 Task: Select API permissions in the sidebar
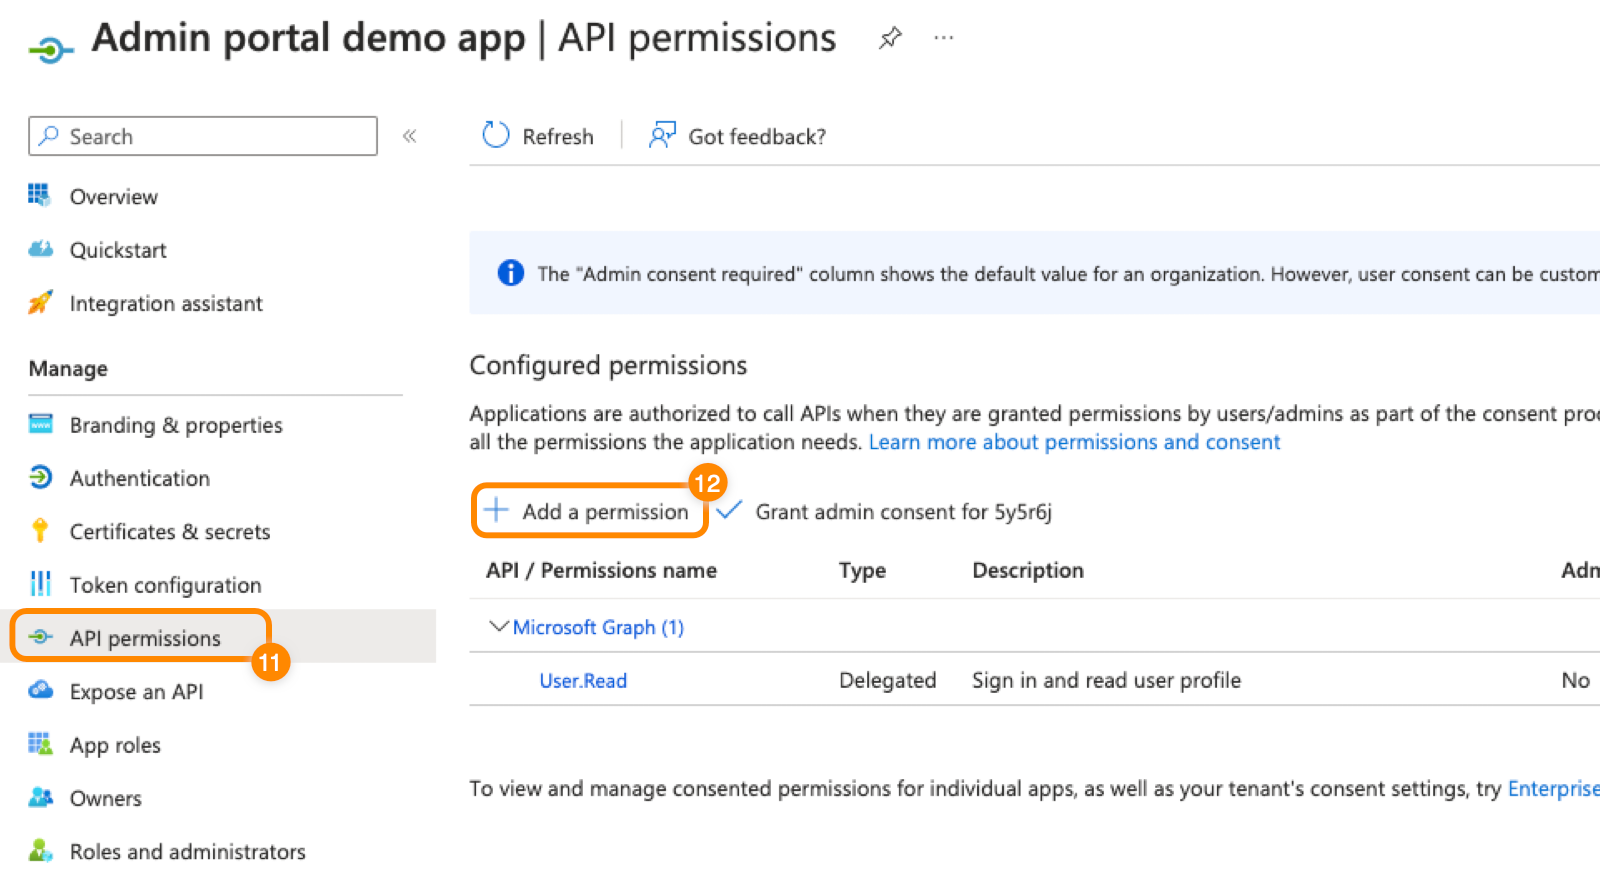(145, 638)
